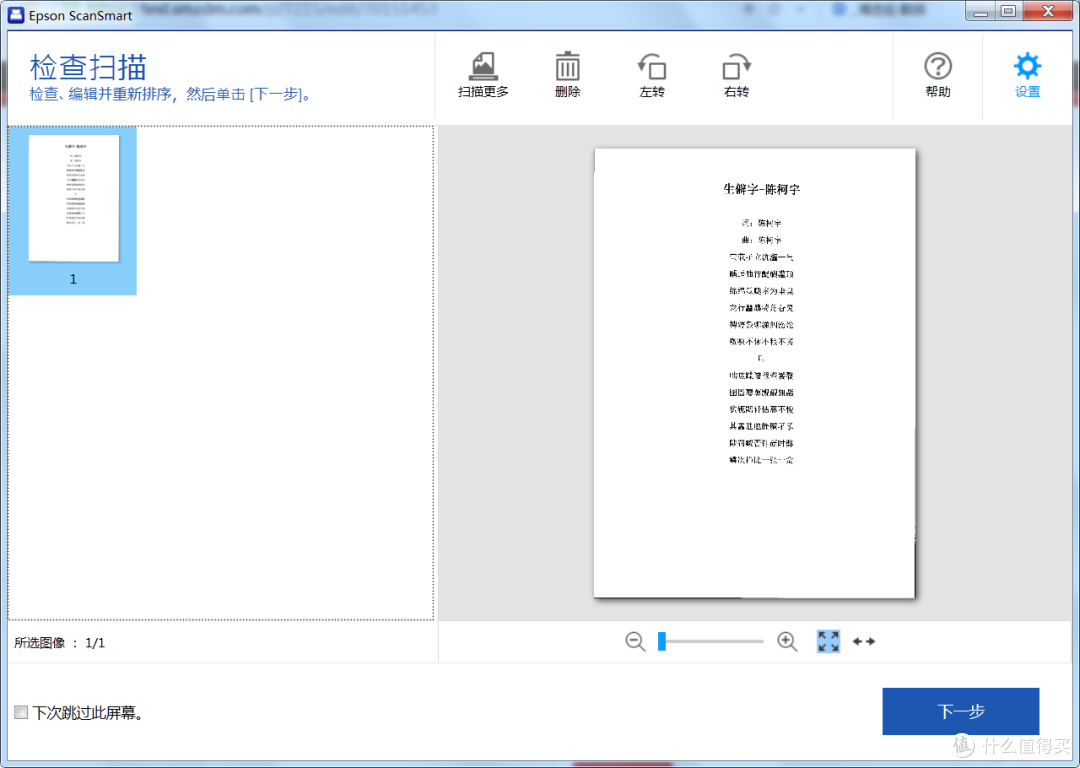Close the Epson ScanSmart window
This screenshot has height=768, width=1080.
pyautogui.click(x=1048, y=12)
